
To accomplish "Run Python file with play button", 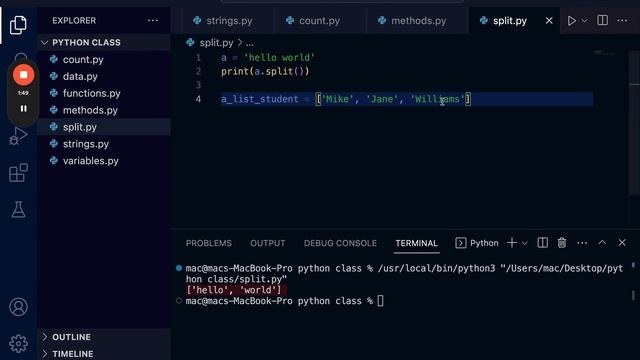I will click(x=572, y=20).
